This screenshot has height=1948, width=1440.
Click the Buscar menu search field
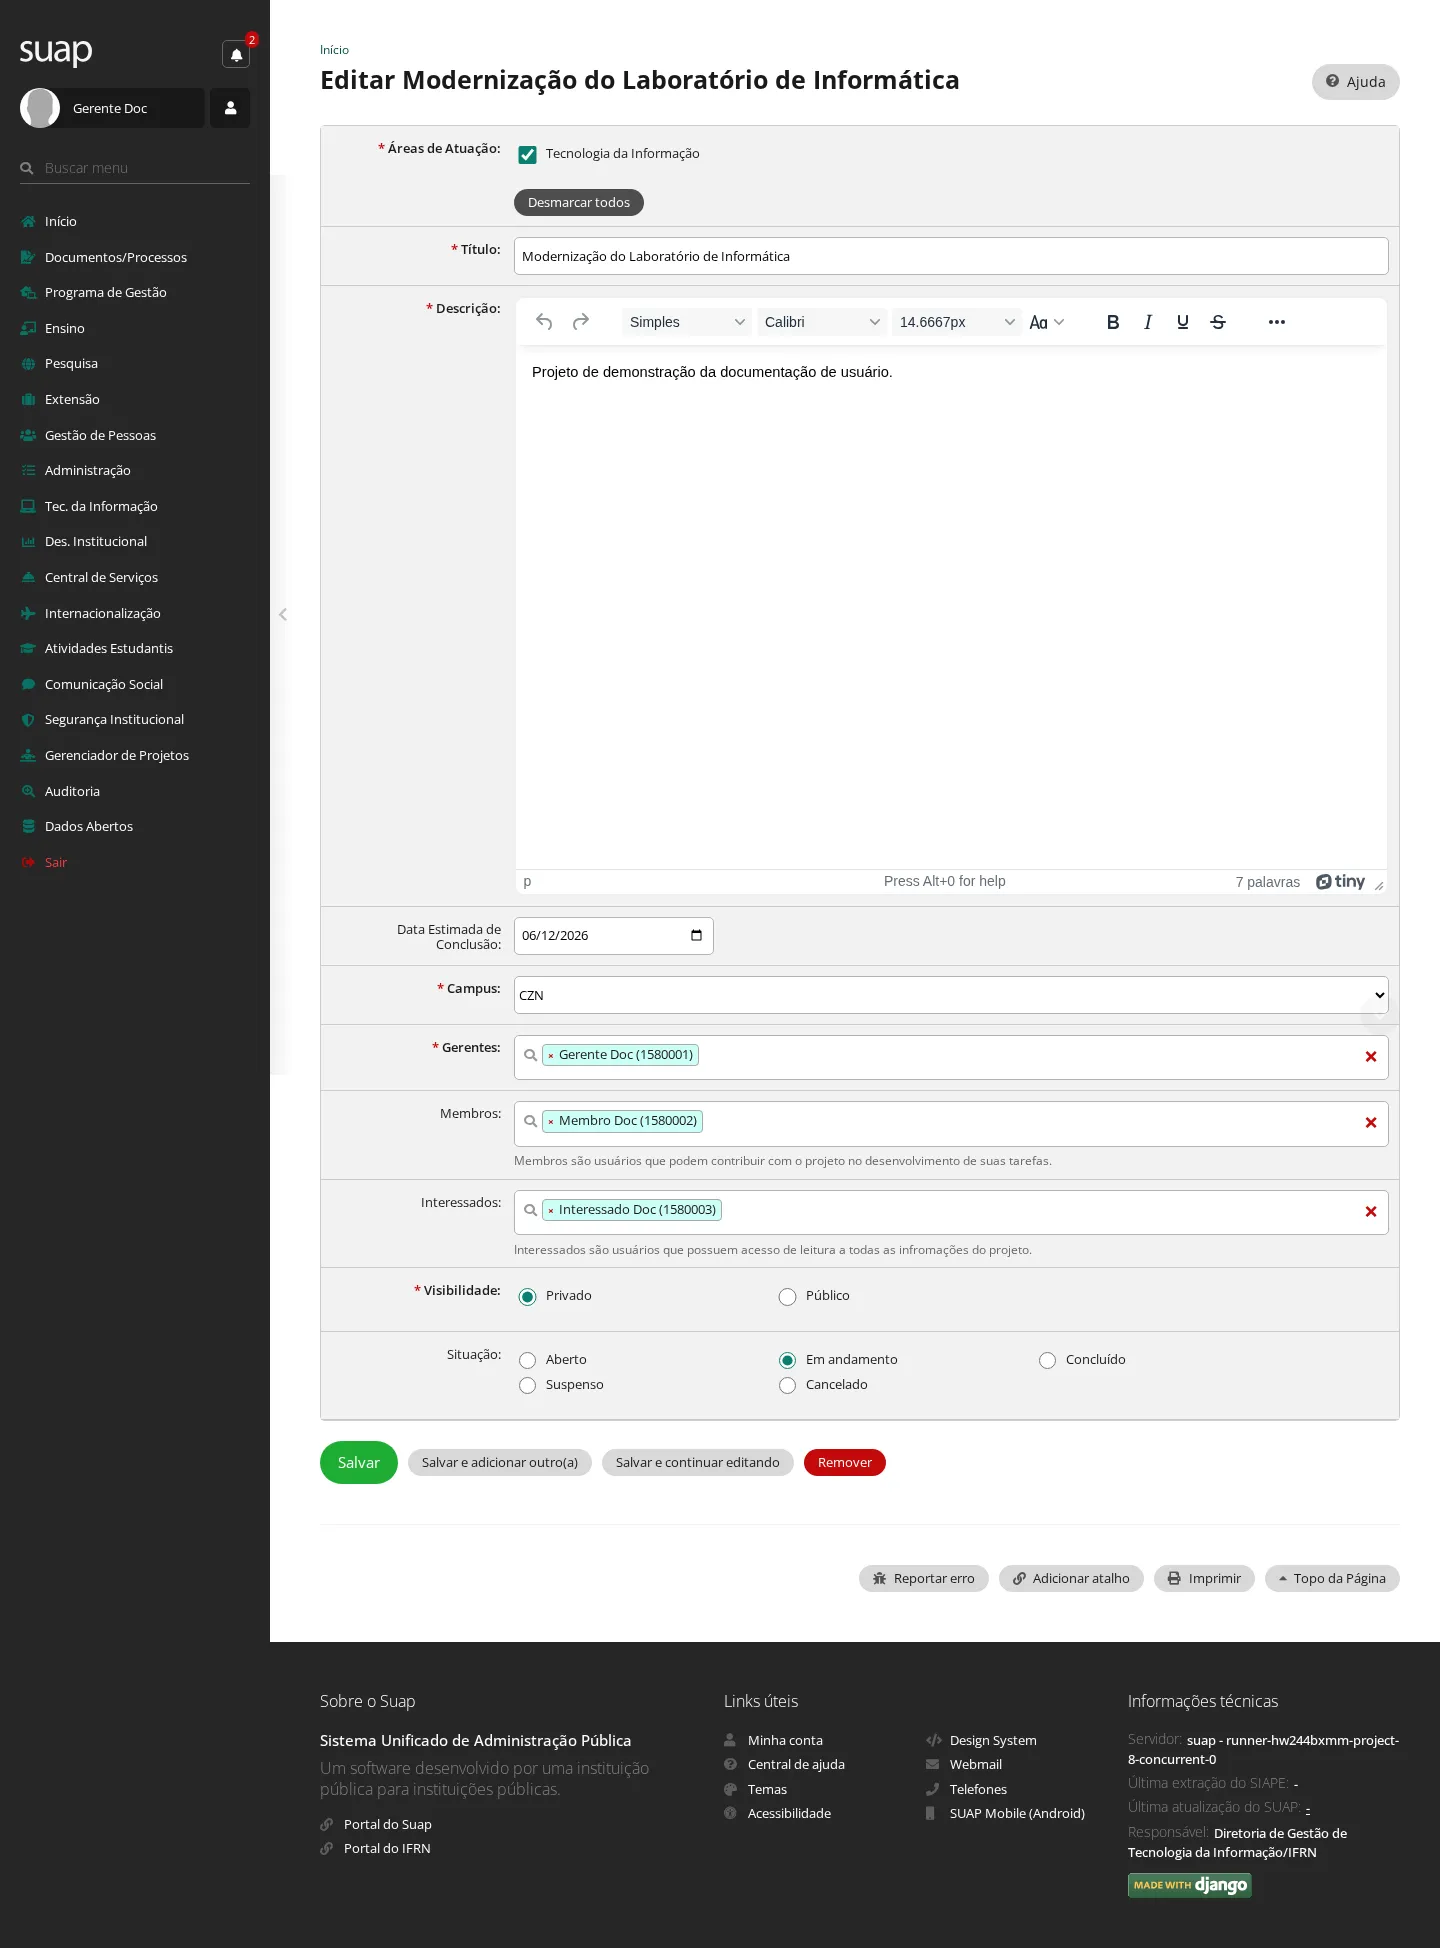[135, 168]
